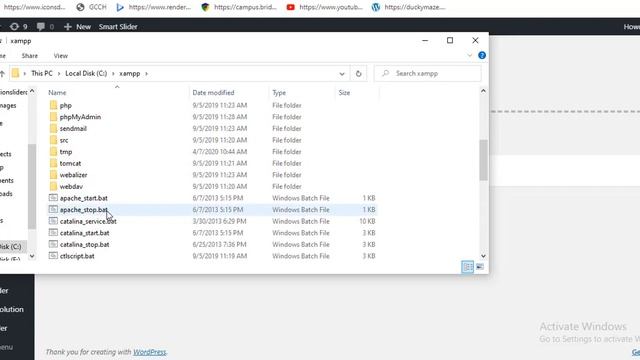This screenshot has height=360, width=640.
Task: Sort files by Size column
Action: click(344, 93)
